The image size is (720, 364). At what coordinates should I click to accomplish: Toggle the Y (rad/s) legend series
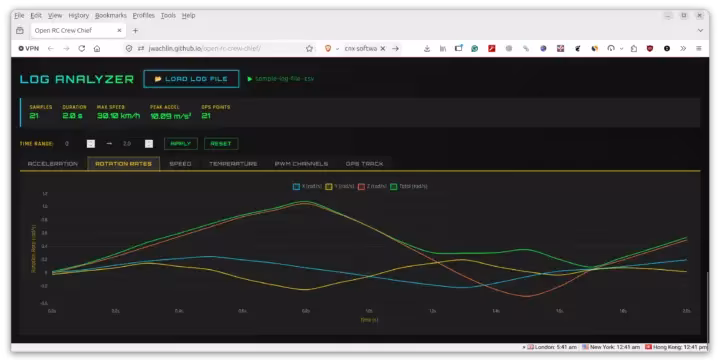[340, 186]
